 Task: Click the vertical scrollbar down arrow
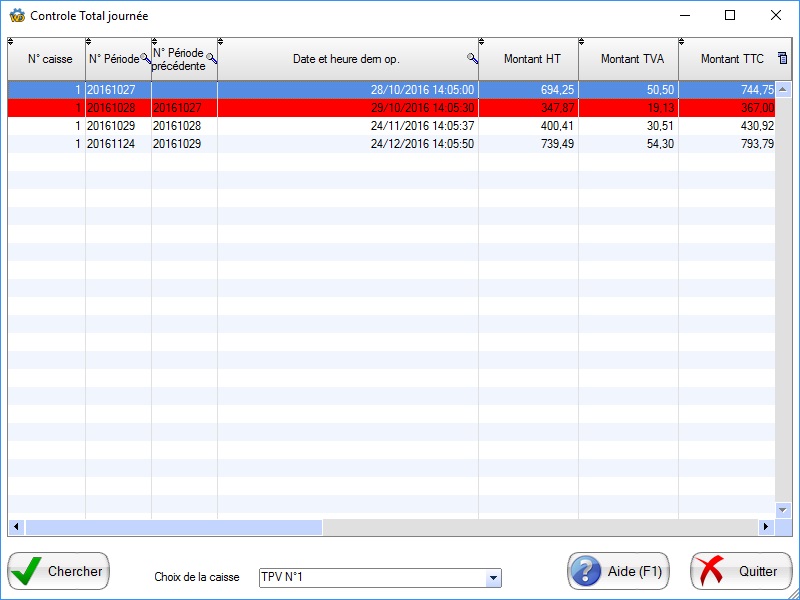(783, 509)
